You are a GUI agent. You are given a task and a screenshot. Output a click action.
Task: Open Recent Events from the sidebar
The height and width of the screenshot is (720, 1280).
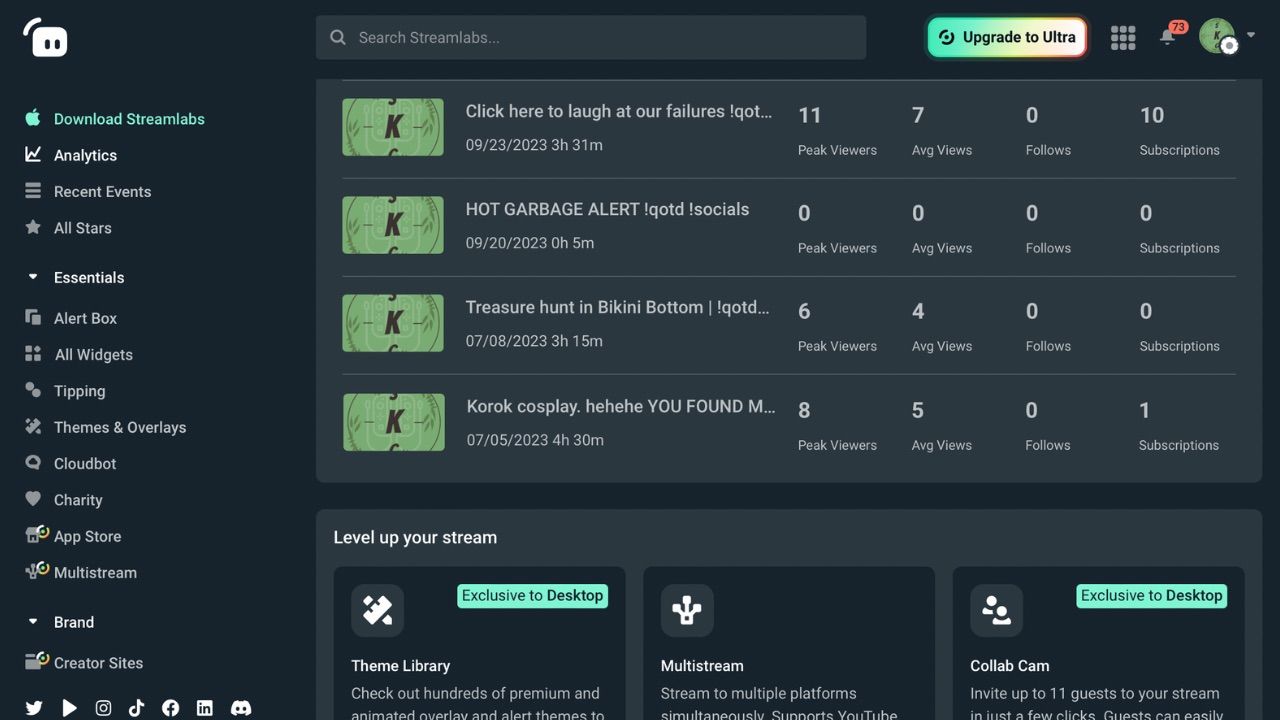(x=103, y=191)
